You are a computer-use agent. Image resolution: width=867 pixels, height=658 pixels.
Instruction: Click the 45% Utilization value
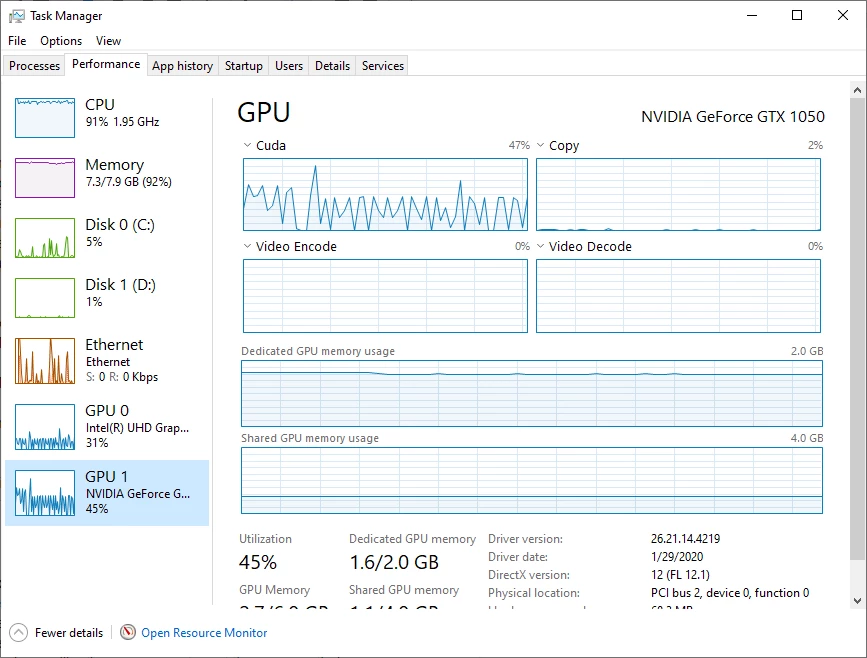(258, 562)
